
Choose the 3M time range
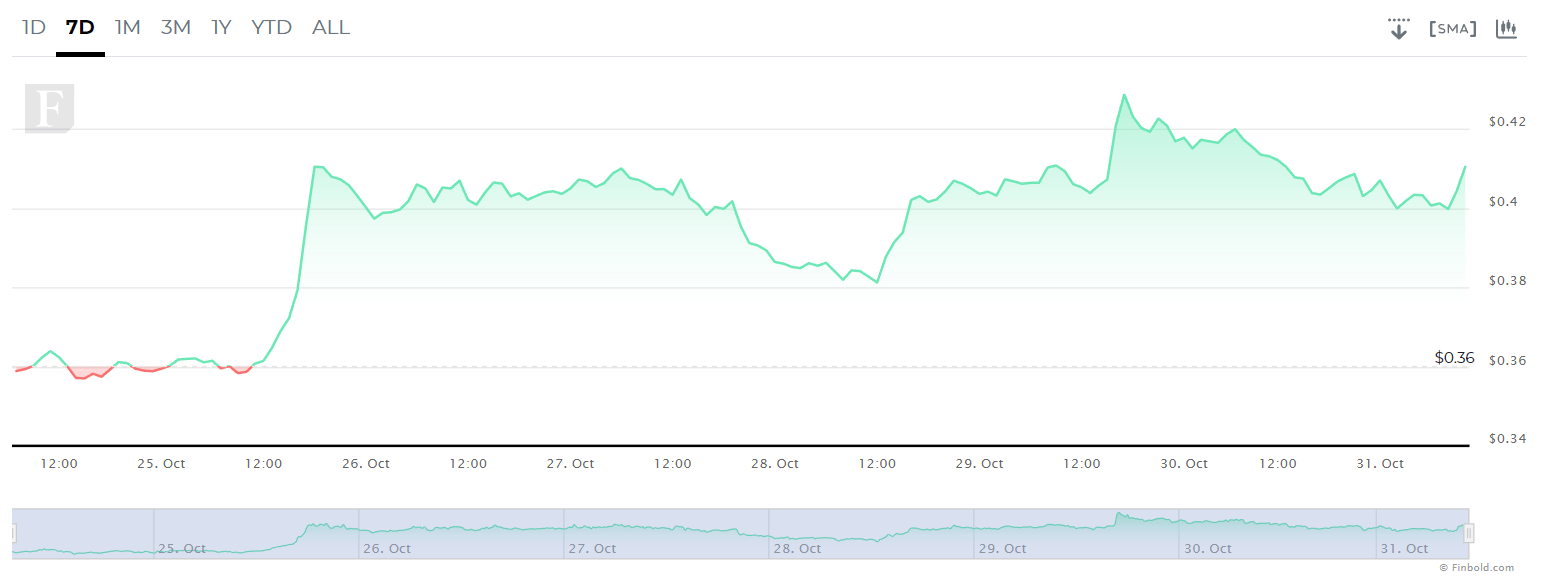click(176, 28)
